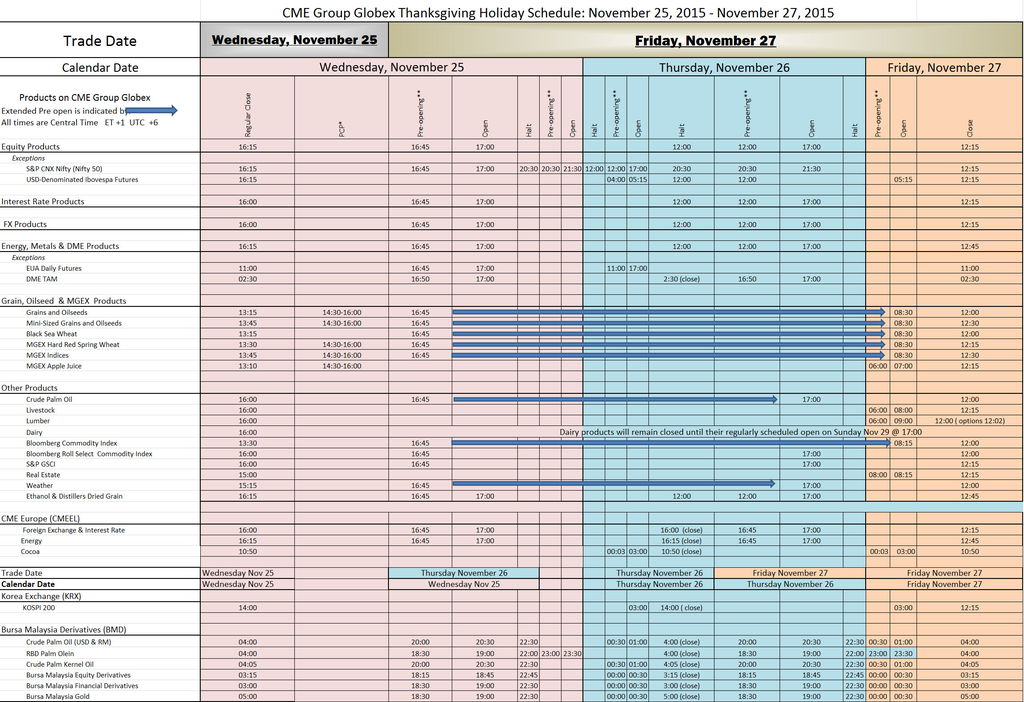The width and height of the screenshot is (1024, 702).
Task: Select the "Lumber" row label
Action: (38, 421)
